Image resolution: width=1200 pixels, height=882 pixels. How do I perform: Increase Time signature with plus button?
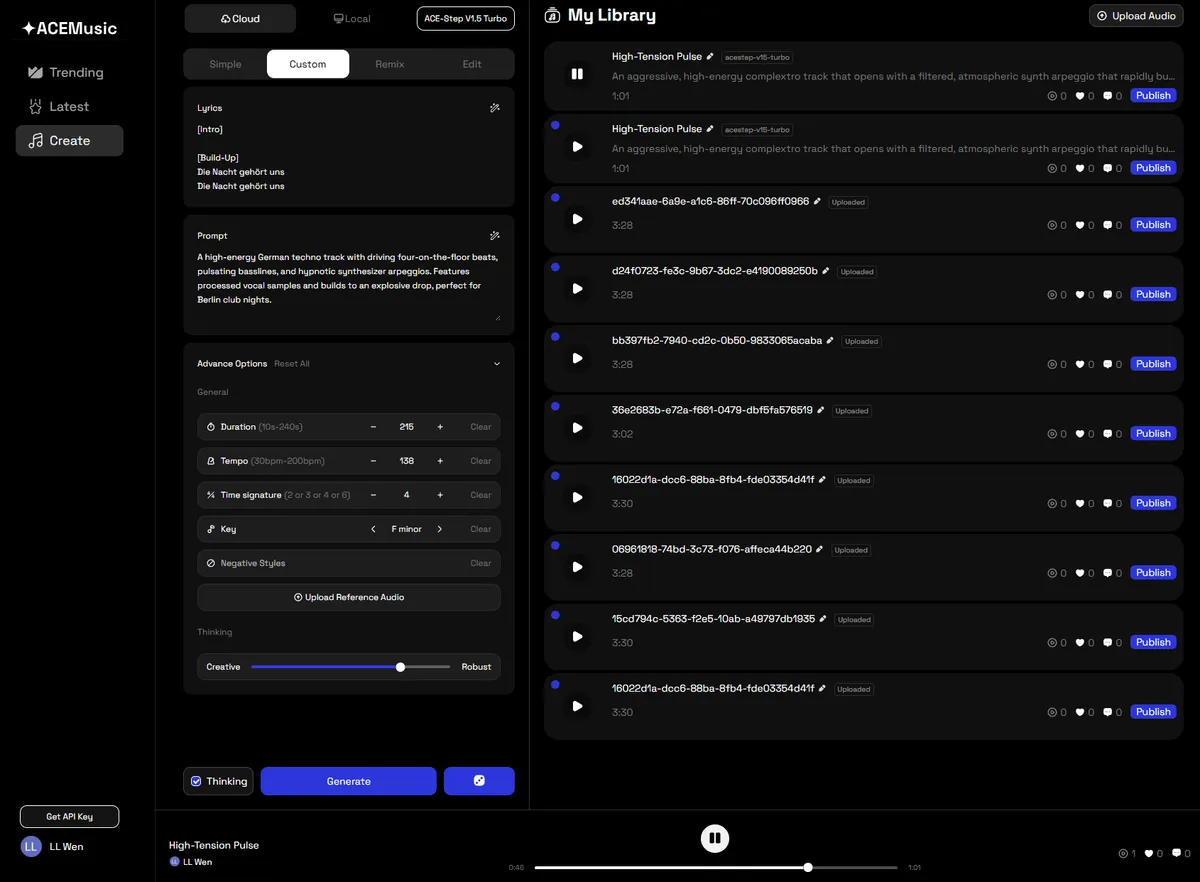[x=439, y=495]
